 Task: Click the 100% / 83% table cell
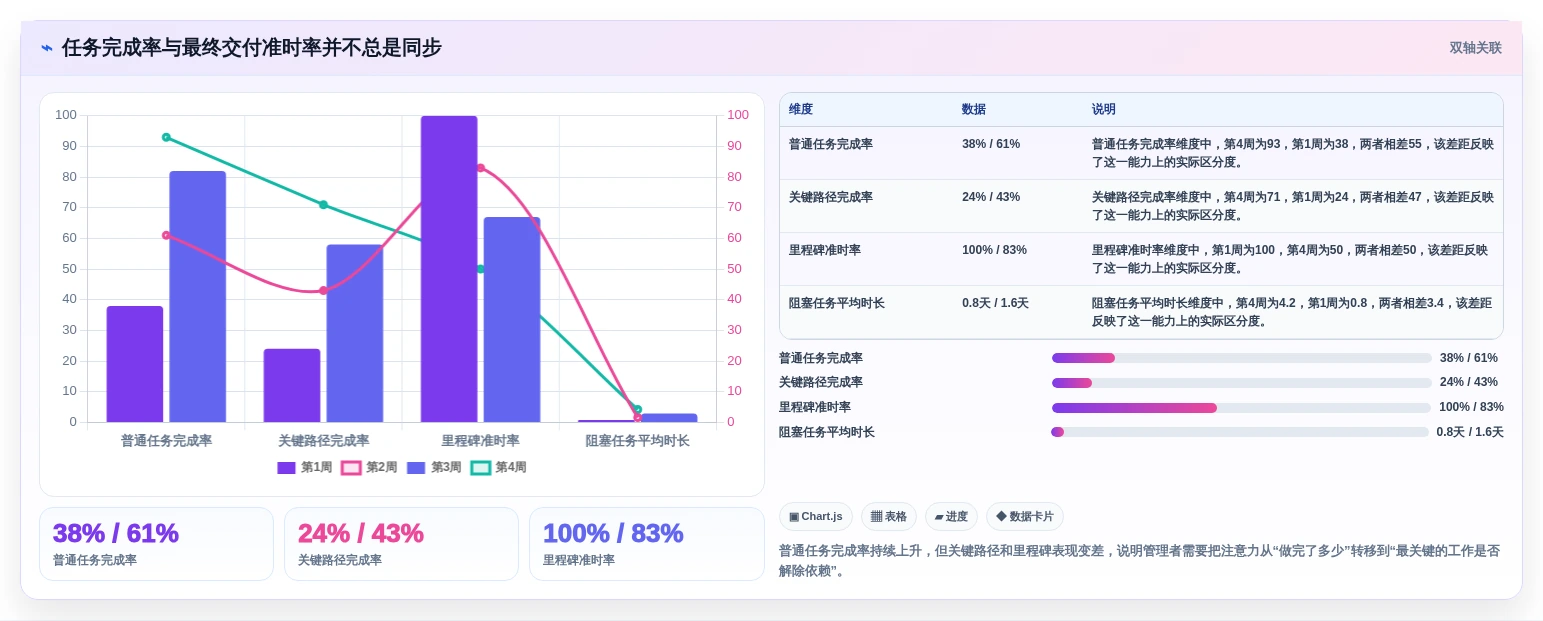click(994, 250)
